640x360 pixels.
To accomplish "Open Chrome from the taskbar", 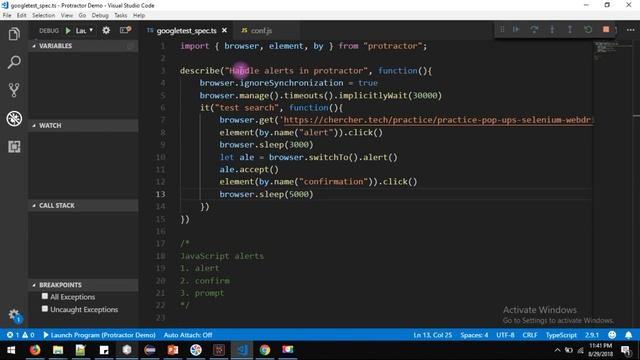I will point(265,350).
